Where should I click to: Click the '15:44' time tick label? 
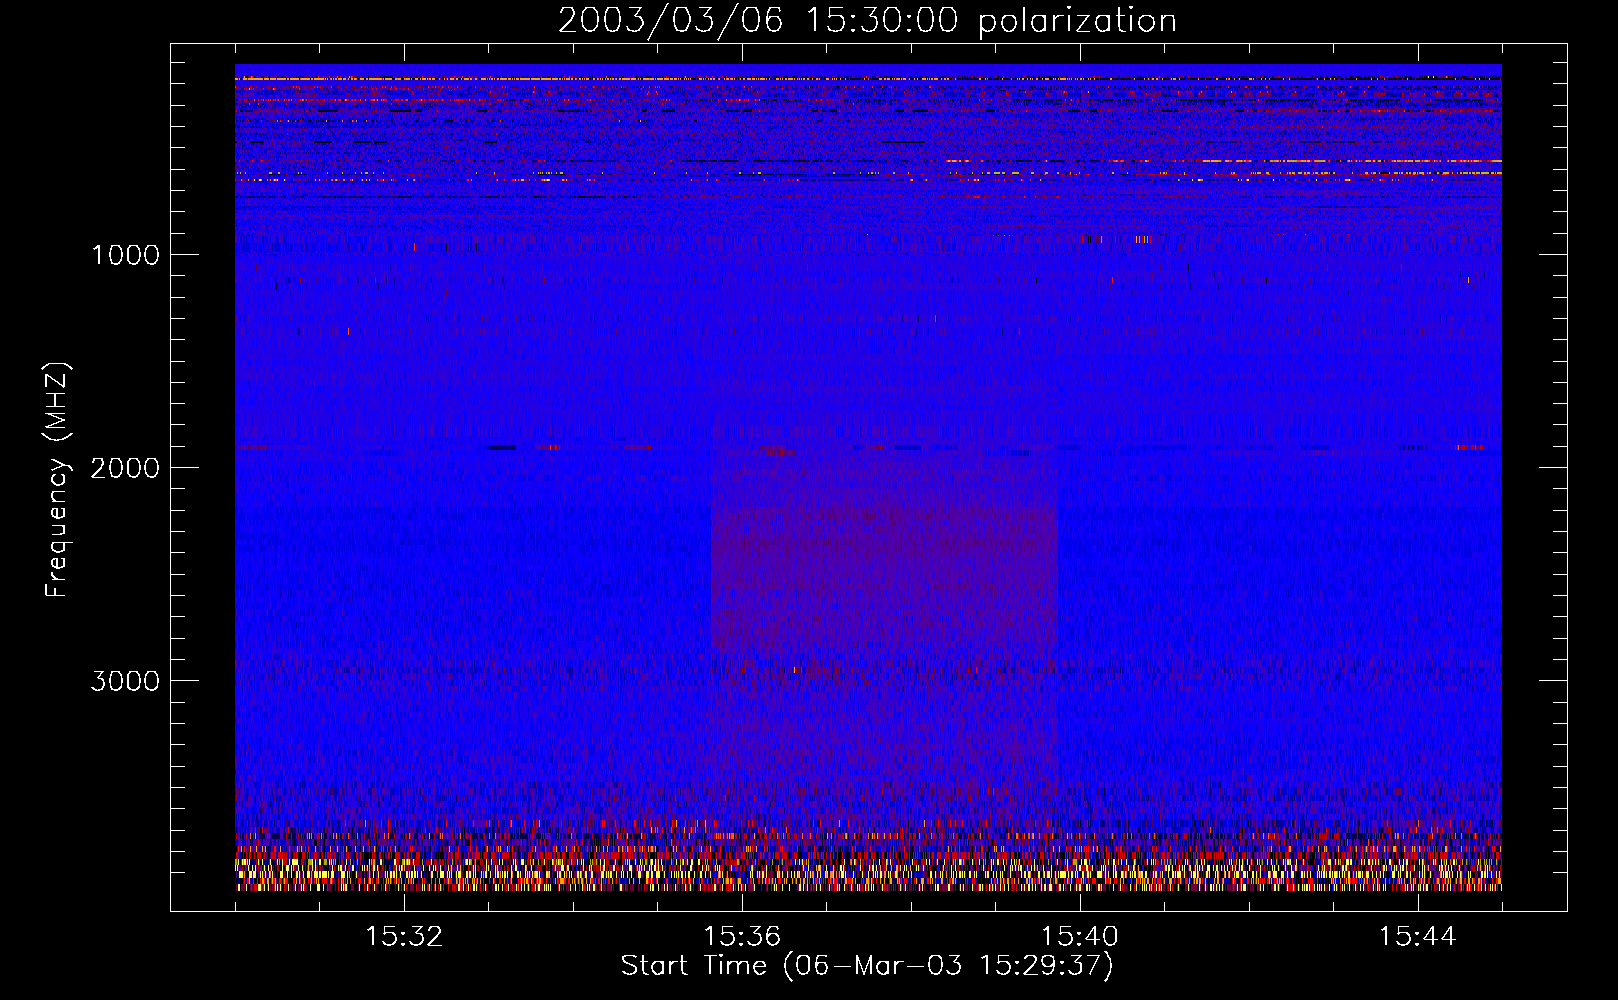[x=1417, y=937]
